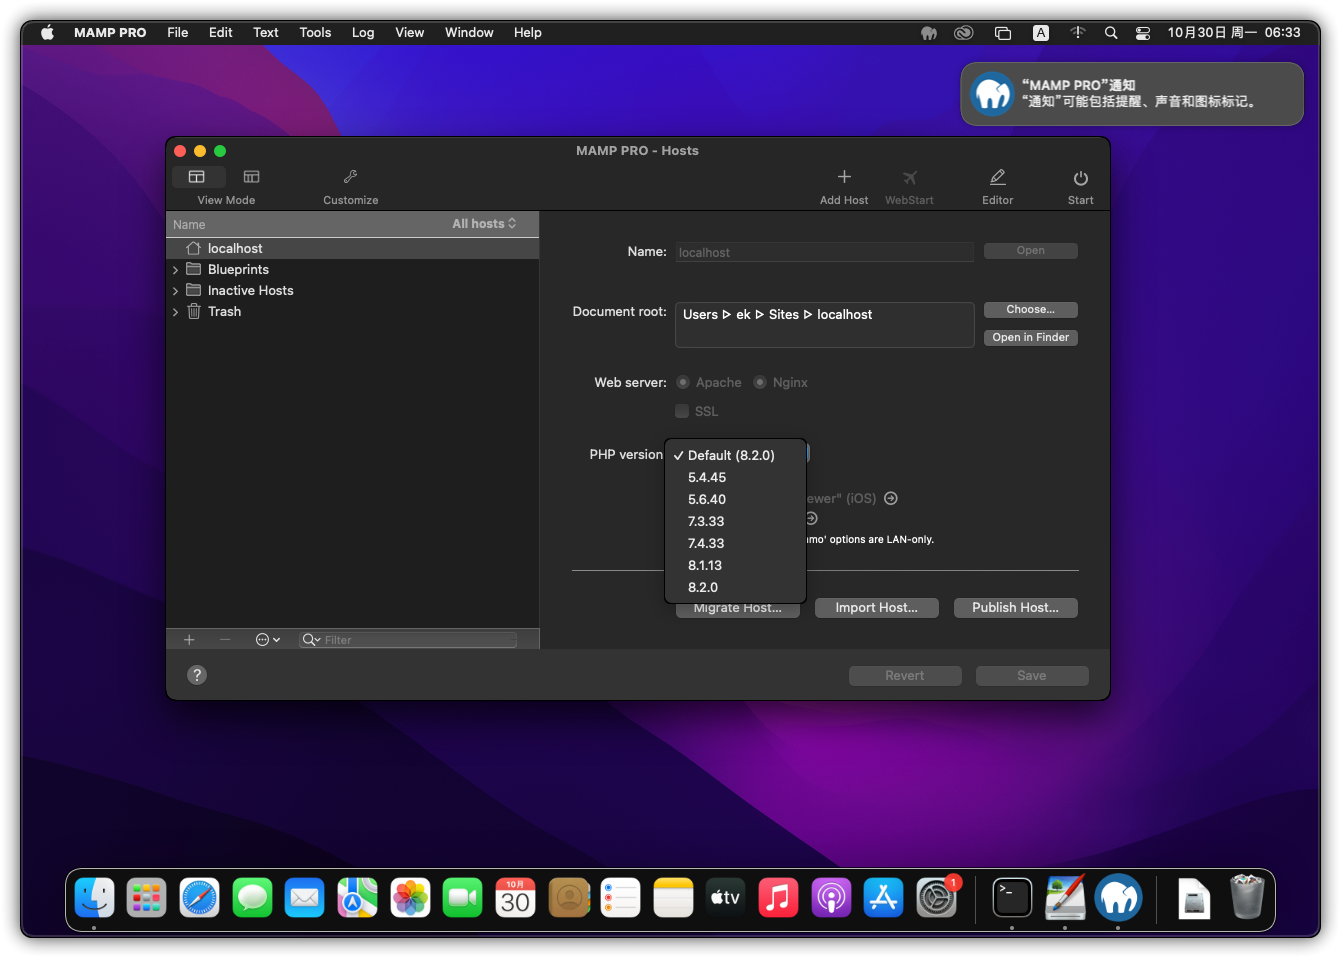
Task: Click the document root path Users ek Sites localhost
Action: click(777, 314)
